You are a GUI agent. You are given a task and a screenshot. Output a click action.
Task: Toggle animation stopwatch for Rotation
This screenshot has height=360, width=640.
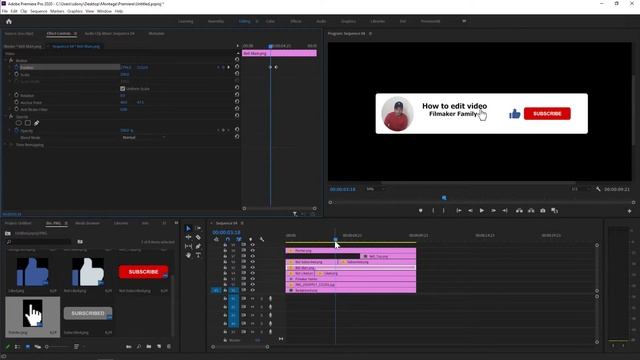point(16,95)
